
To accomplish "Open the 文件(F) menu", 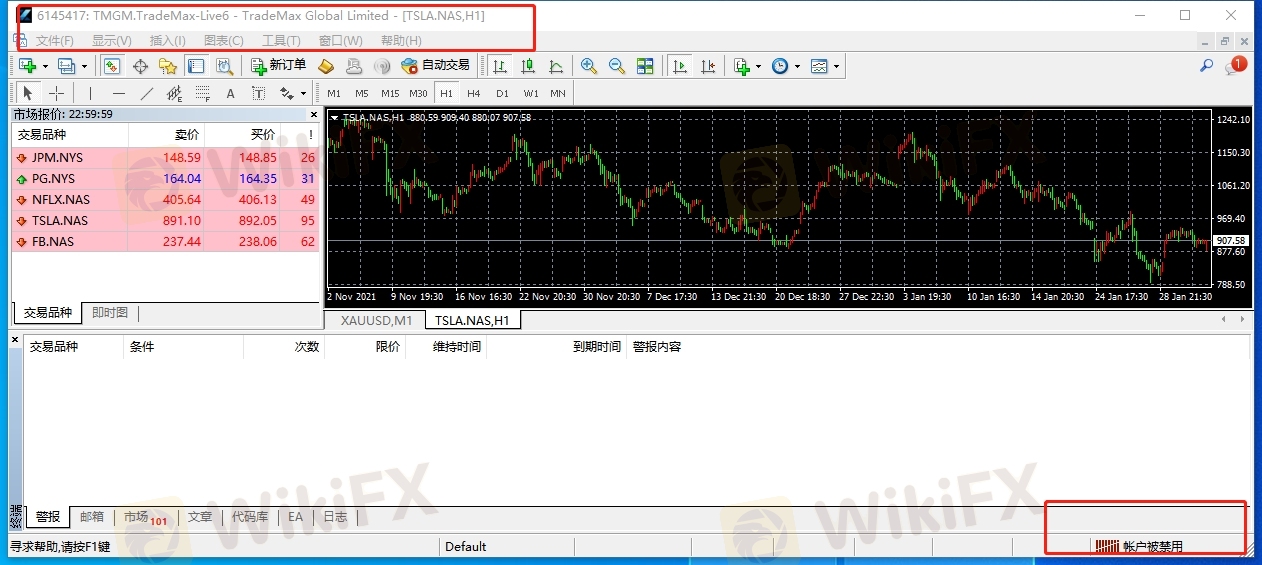I will pos(55,40).
